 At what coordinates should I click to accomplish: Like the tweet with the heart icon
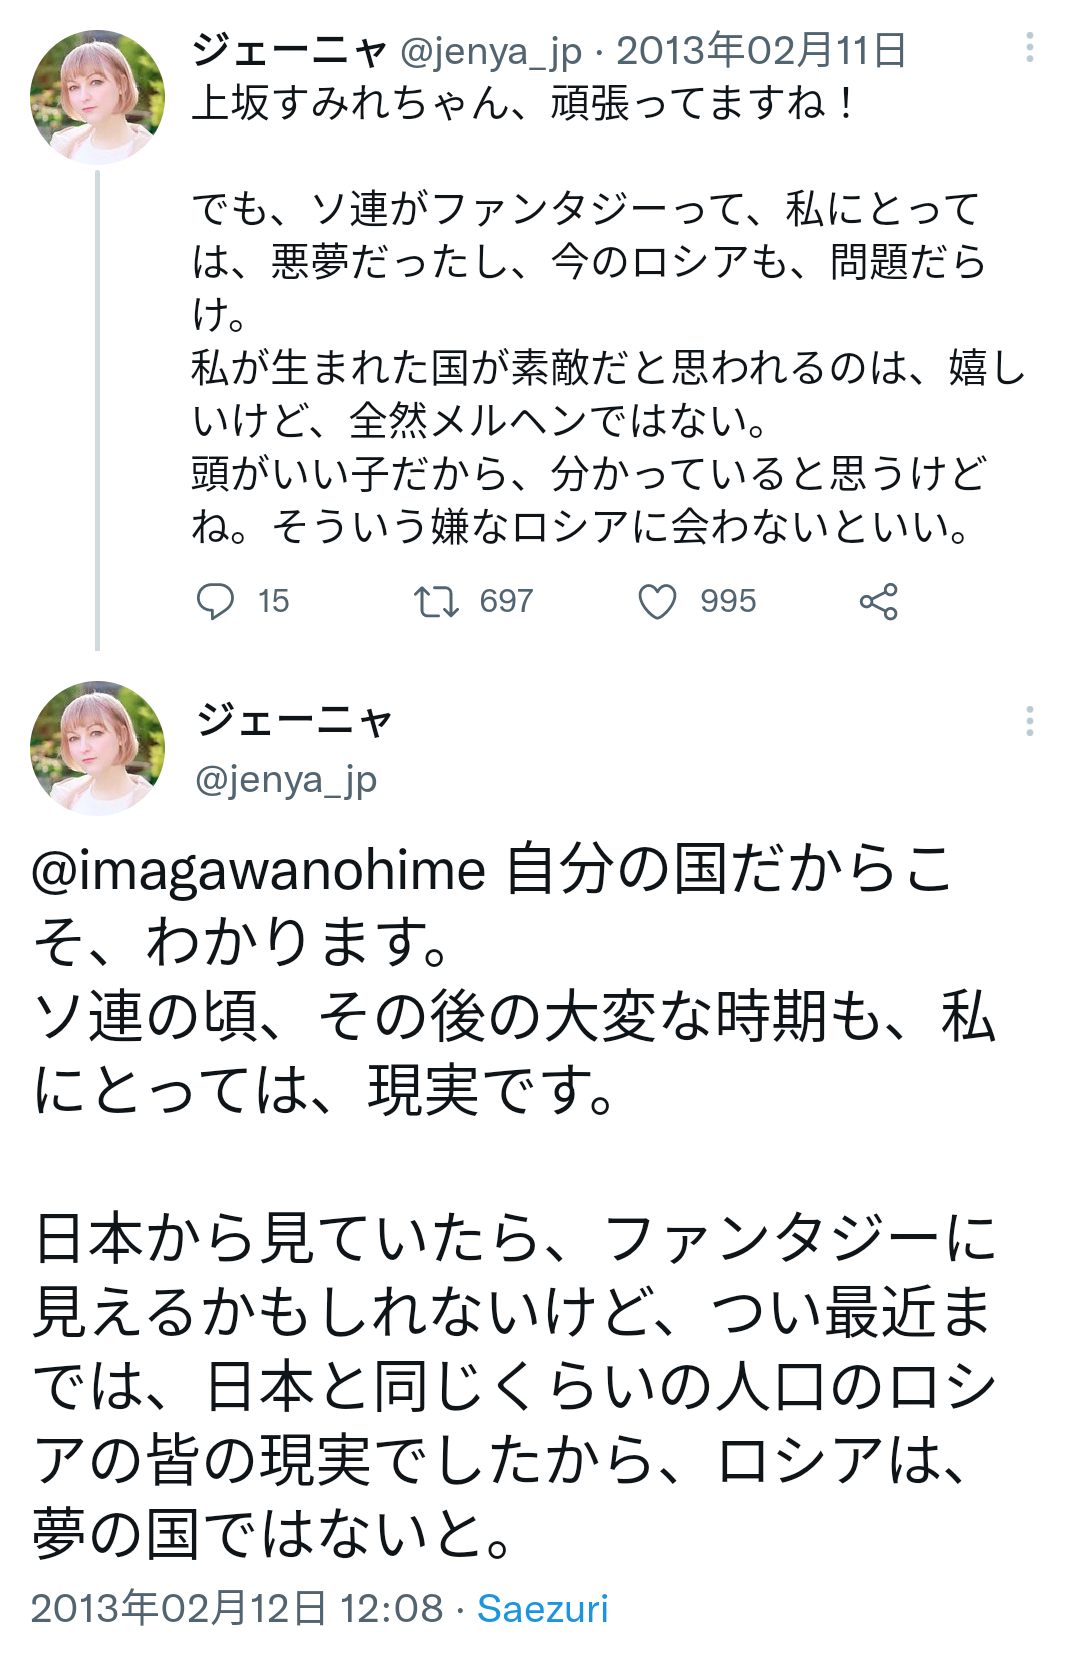(657, 602)
